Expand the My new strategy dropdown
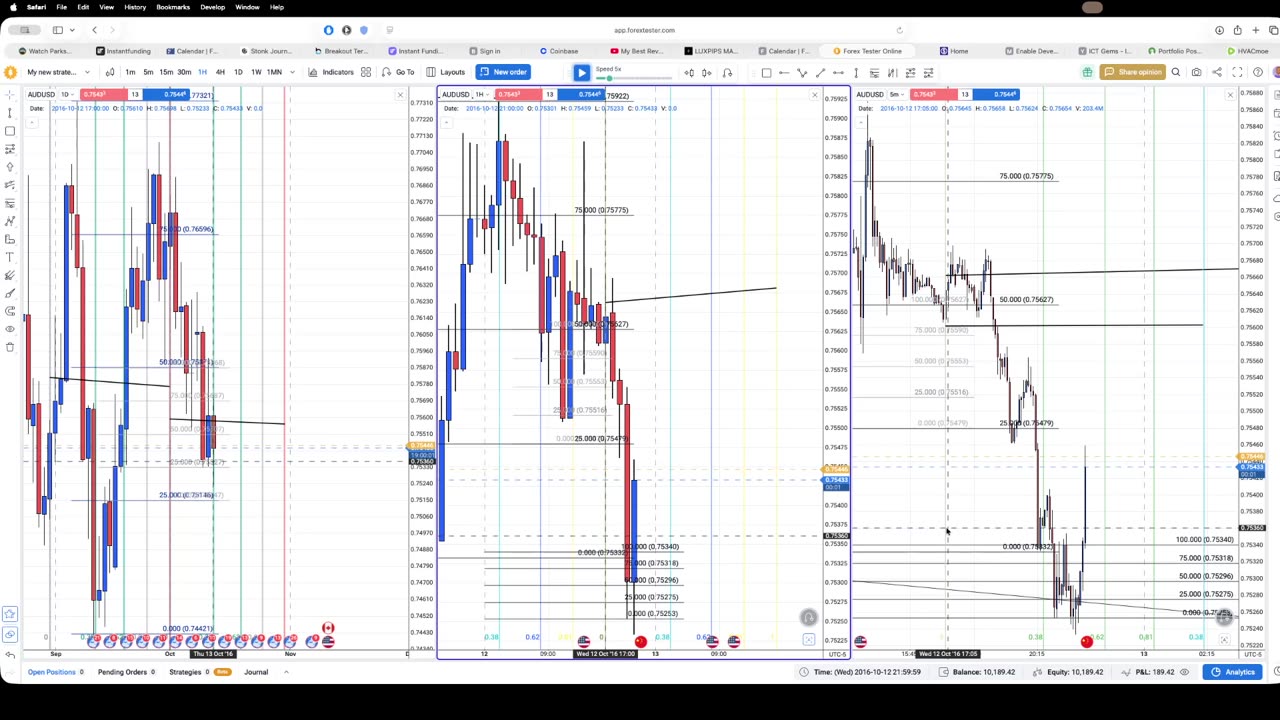 point(58,72)
